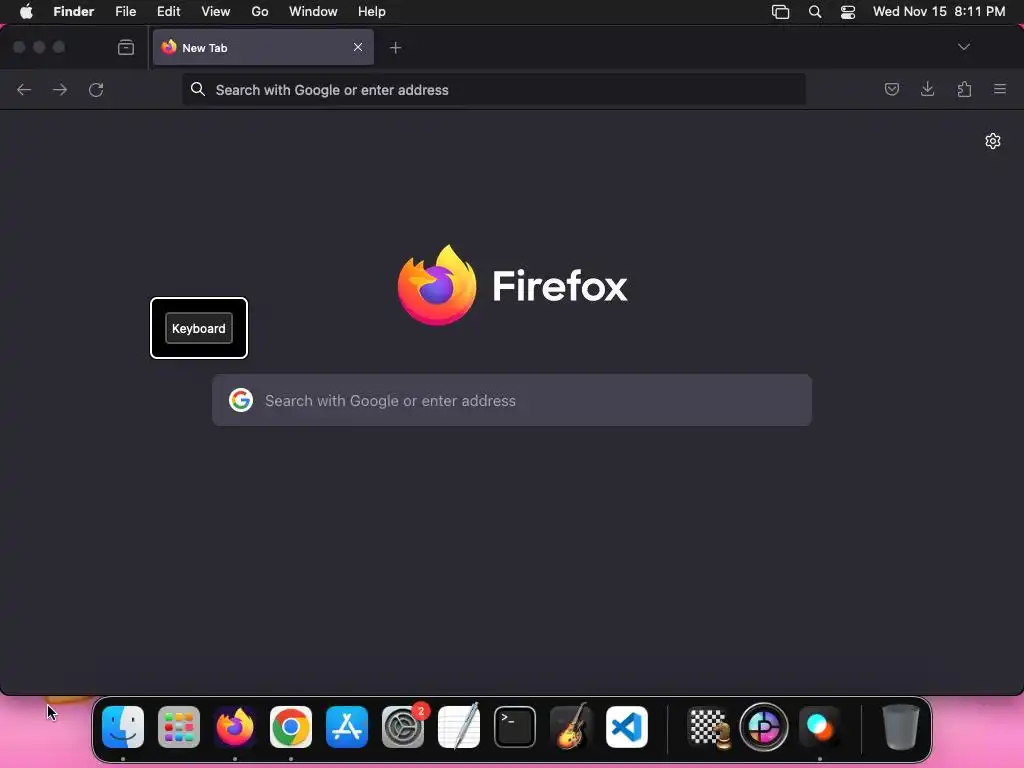1024x768 pixels.
Task: Click the search magnifier in address bar
Action: click(x=198, y=89)
